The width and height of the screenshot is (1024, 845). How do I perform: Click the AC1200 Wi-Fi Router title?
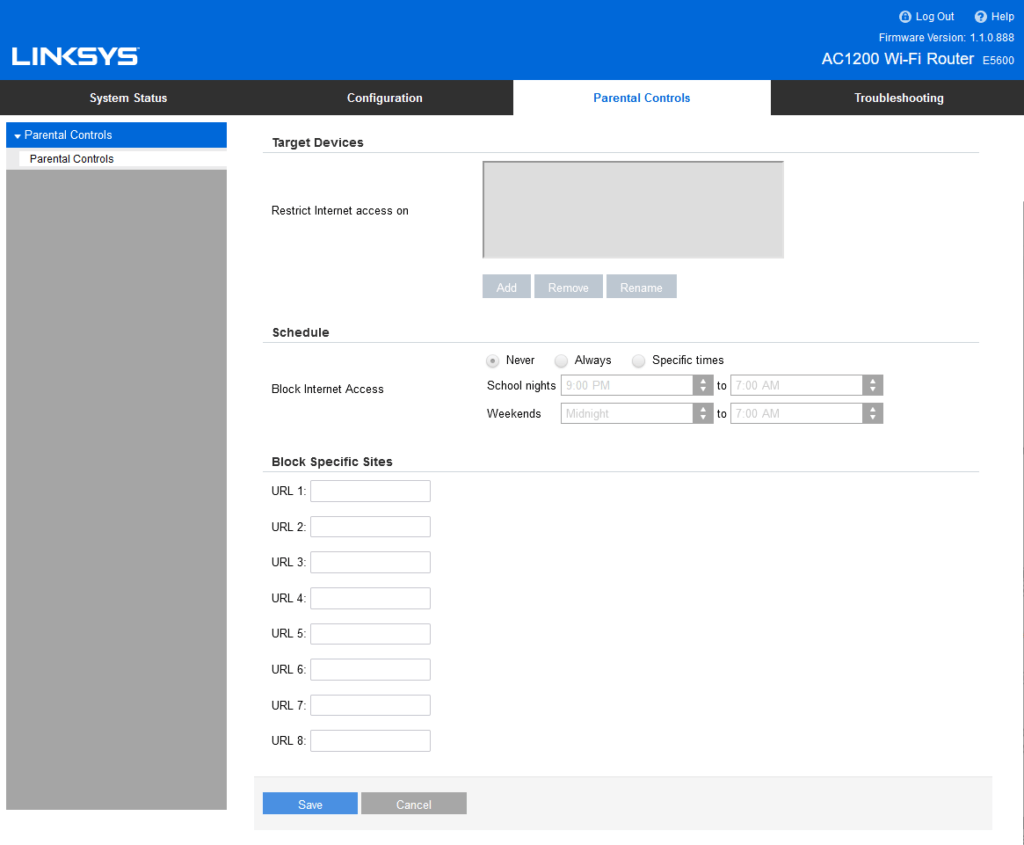[x=897, y=59]
